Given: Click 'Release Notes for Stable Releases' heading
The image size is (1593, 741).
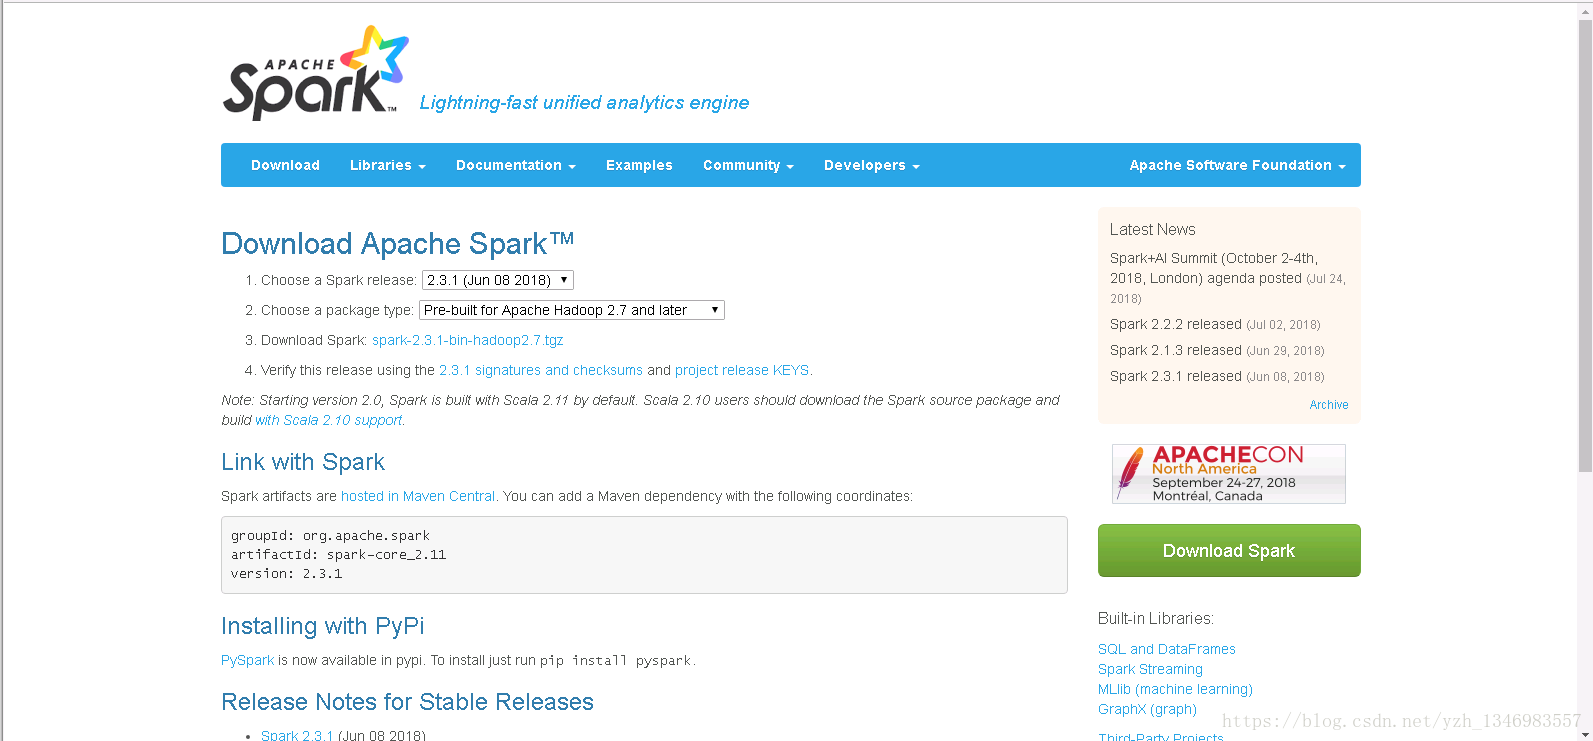Looking at the screenshot, I should [408, 702].
